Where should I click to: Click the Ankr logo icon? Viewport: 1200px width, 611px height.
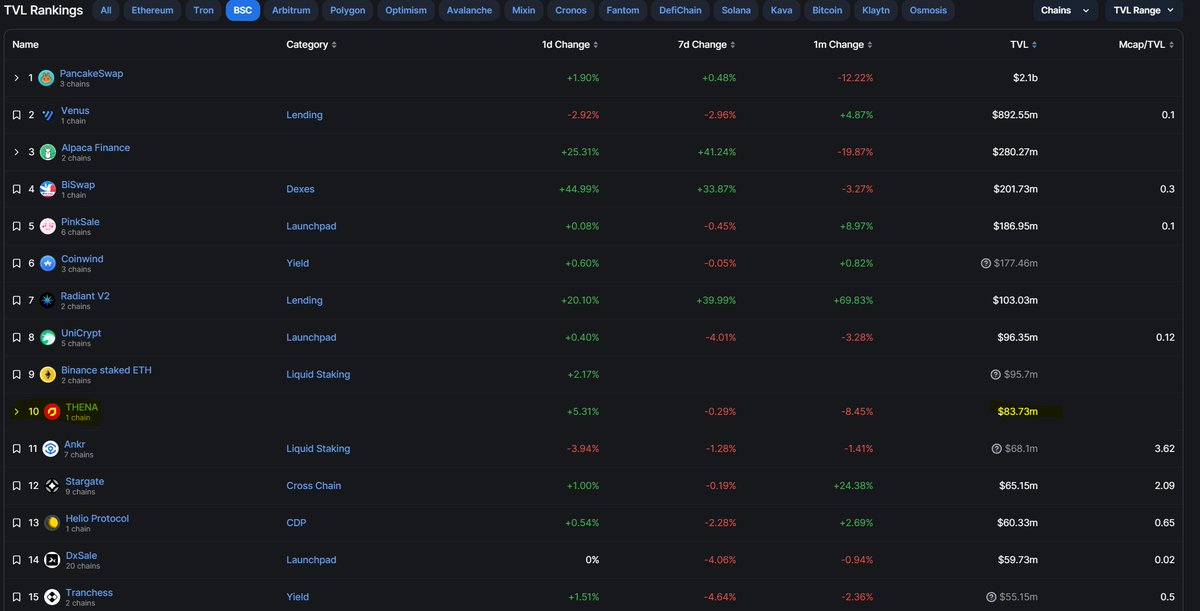[x=50, y=449]
